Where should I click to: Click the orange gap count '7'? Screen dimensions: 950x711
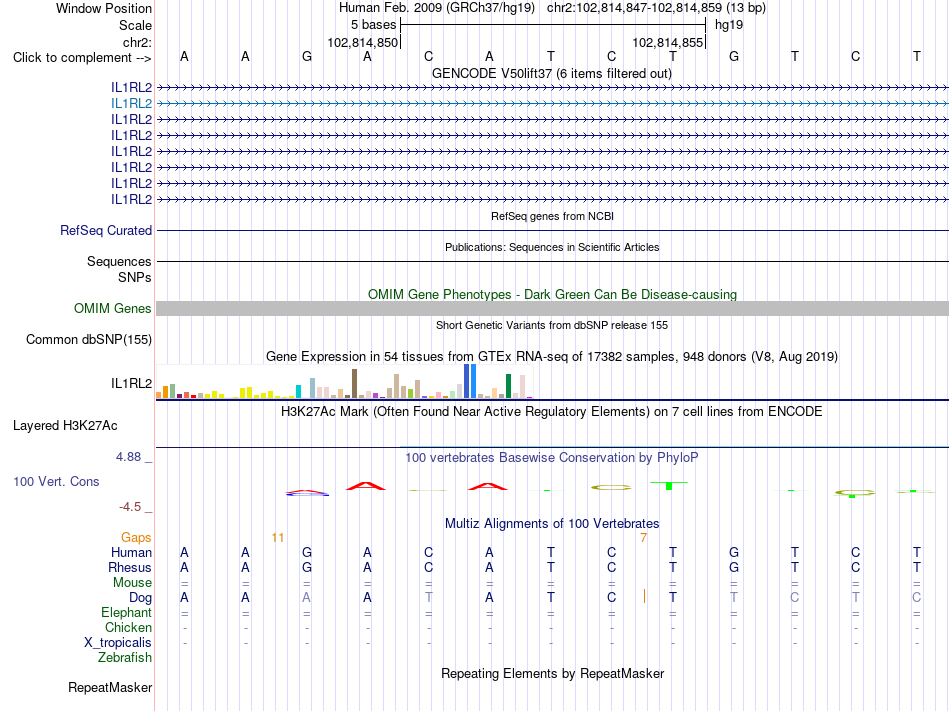[x=643, y=538]
